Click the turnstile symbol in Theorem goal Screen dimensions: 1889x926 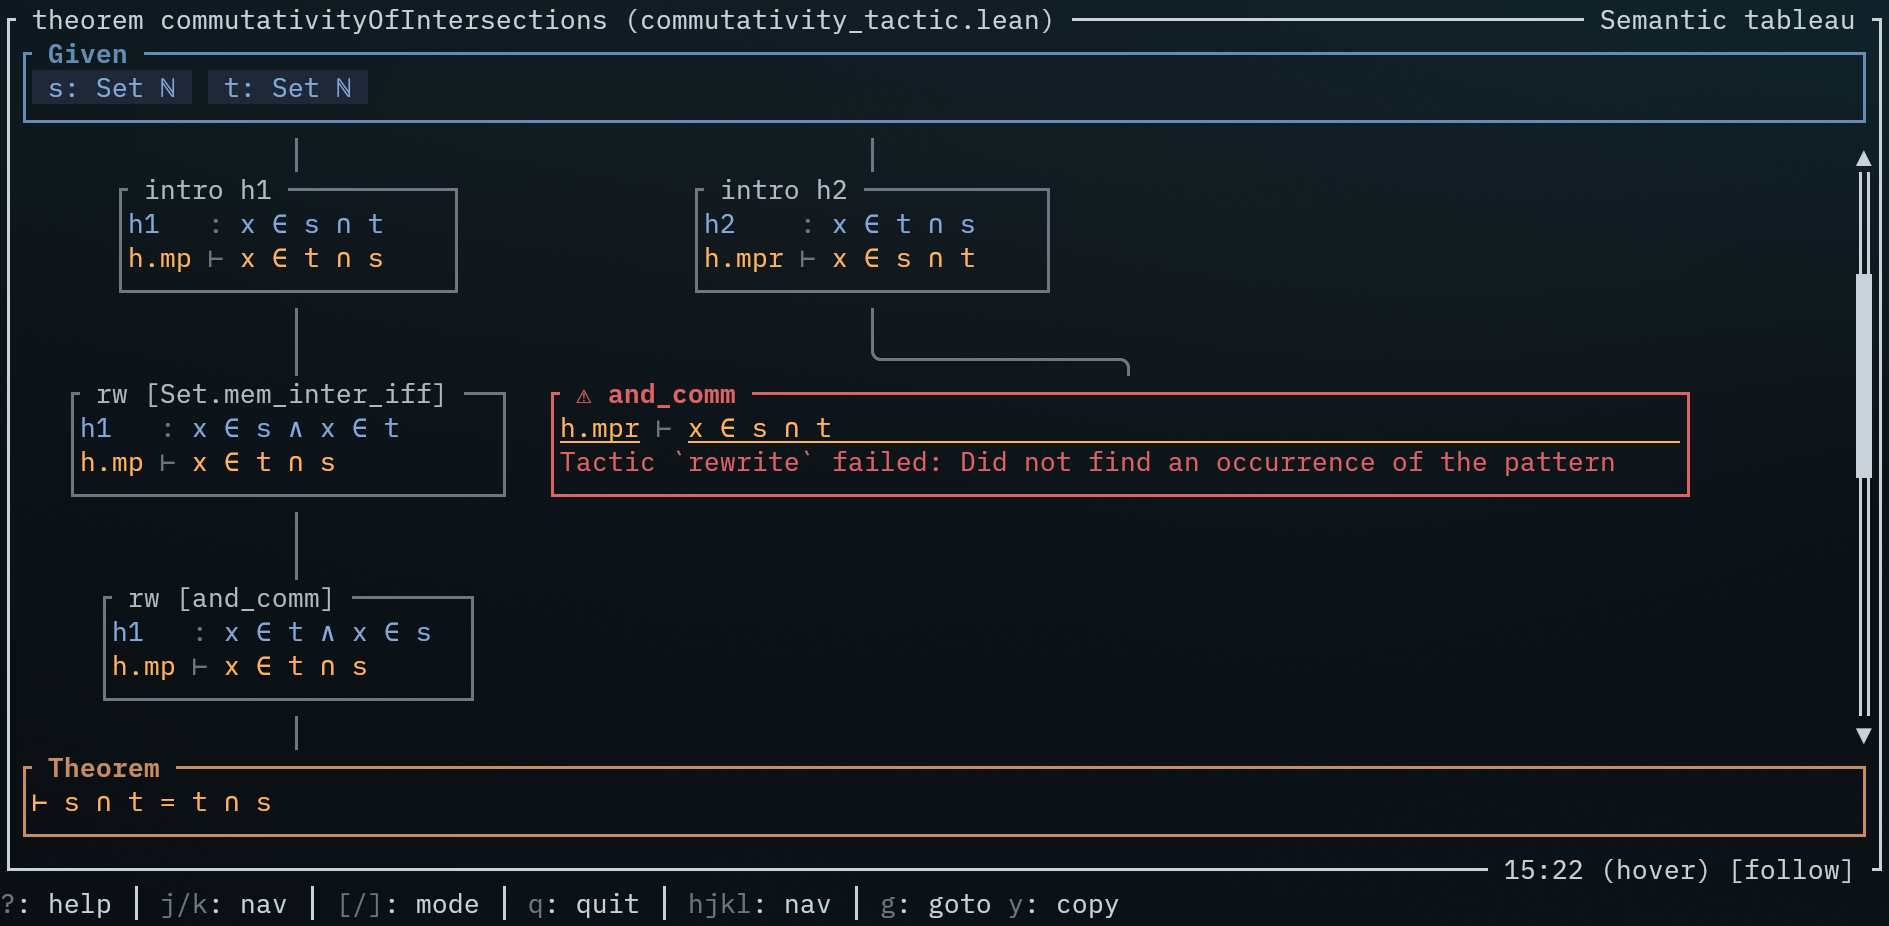coord(40,803)
